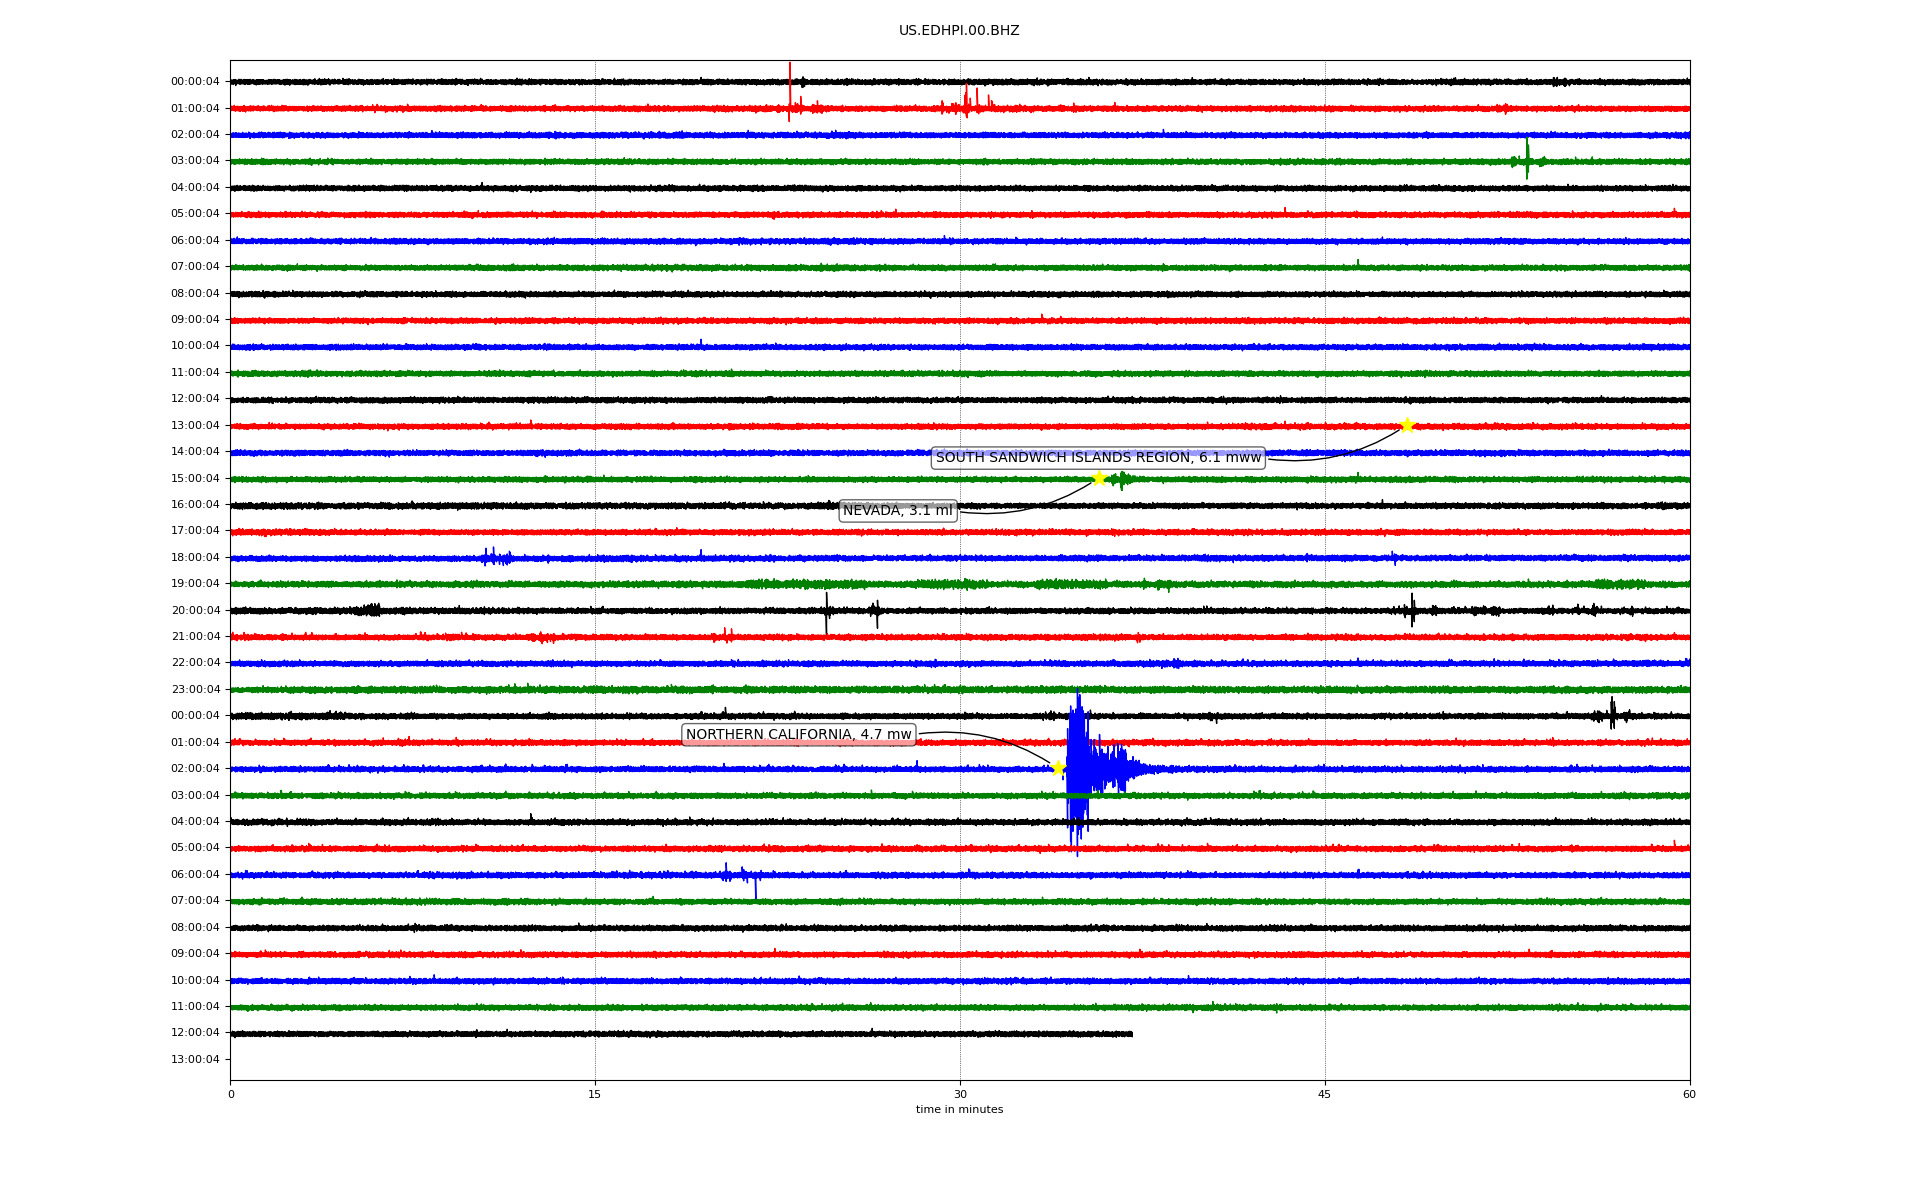Click the x-axis tick label 45
Image resolution: width=1920 pixels, height=1200 pixels.
click(1325, 1094)
